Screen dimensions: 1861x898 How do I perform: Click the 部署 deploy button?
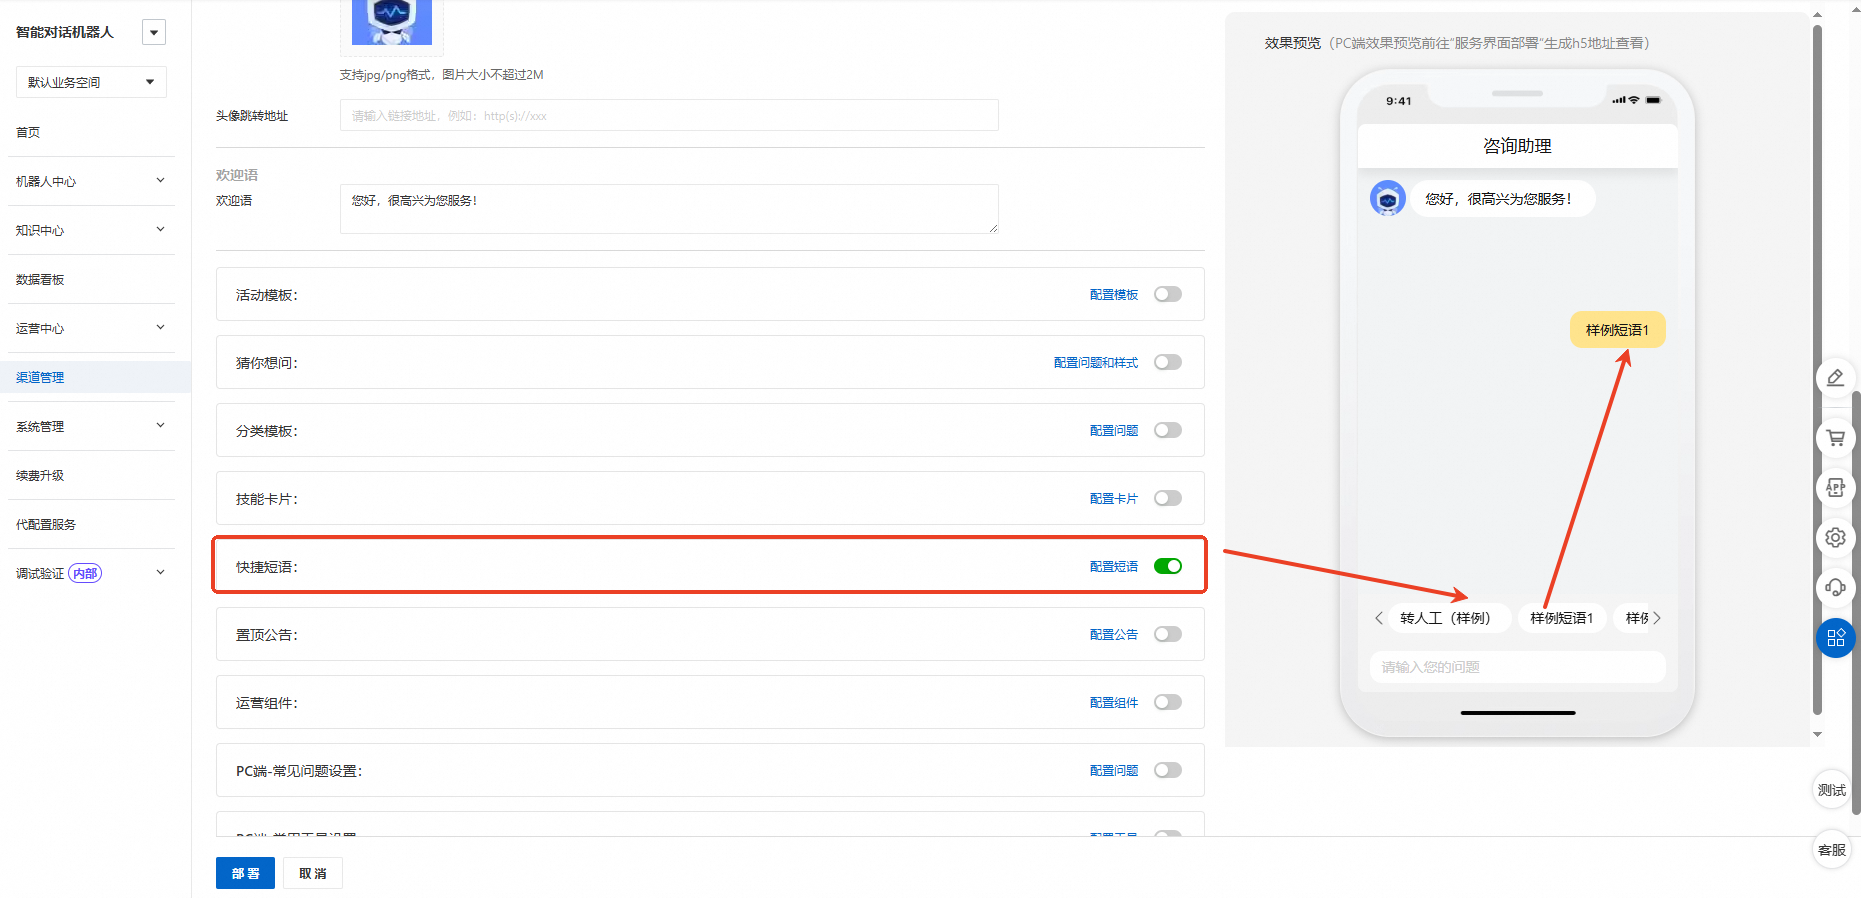(245, 873)
